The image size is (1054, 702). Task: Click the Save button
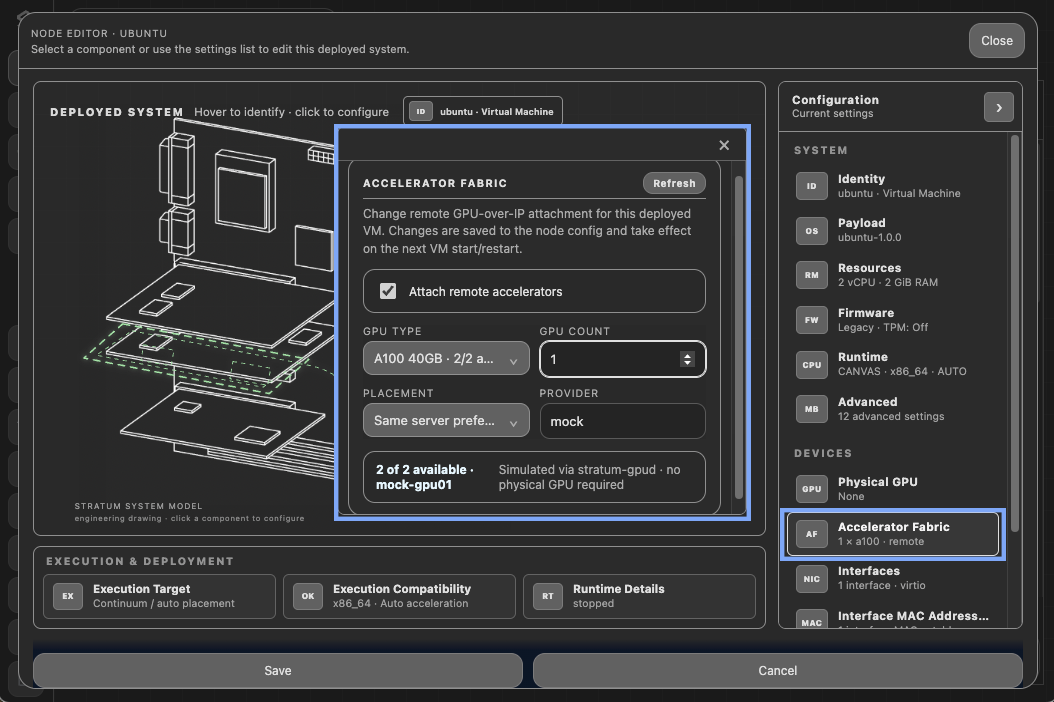coord(278,670)
